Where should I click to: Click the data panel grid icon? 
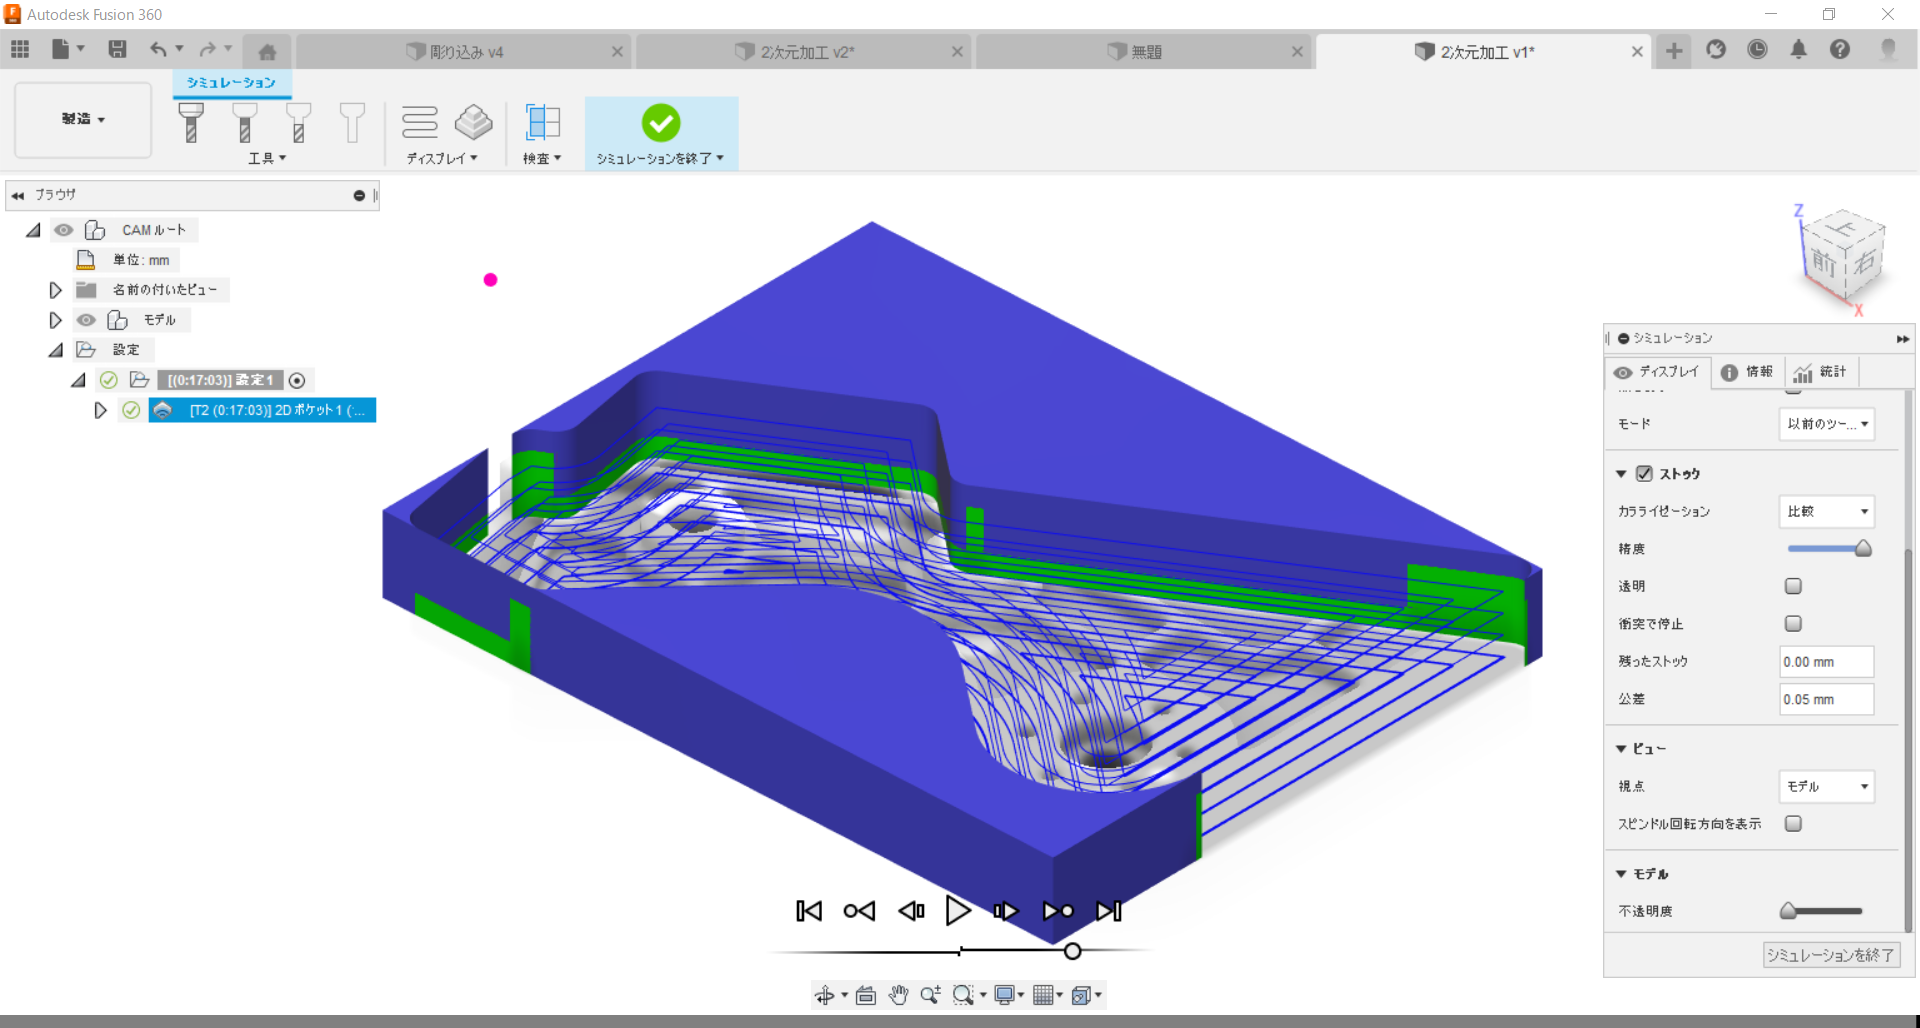point(20,49)
